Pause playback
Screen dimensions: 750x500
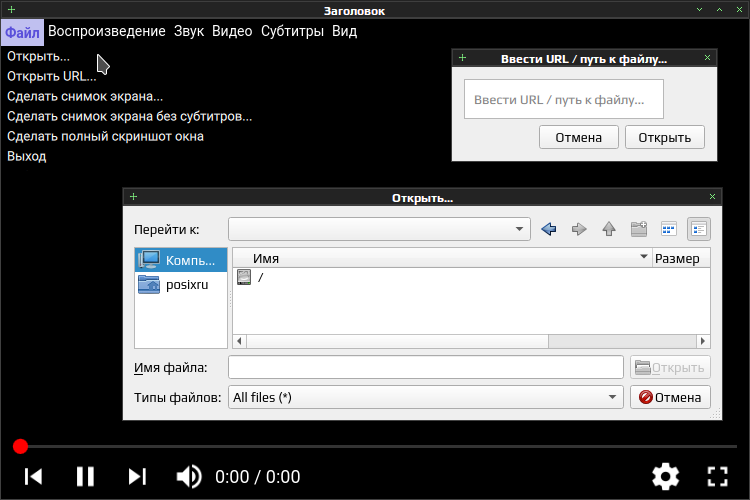click(85, 477)
